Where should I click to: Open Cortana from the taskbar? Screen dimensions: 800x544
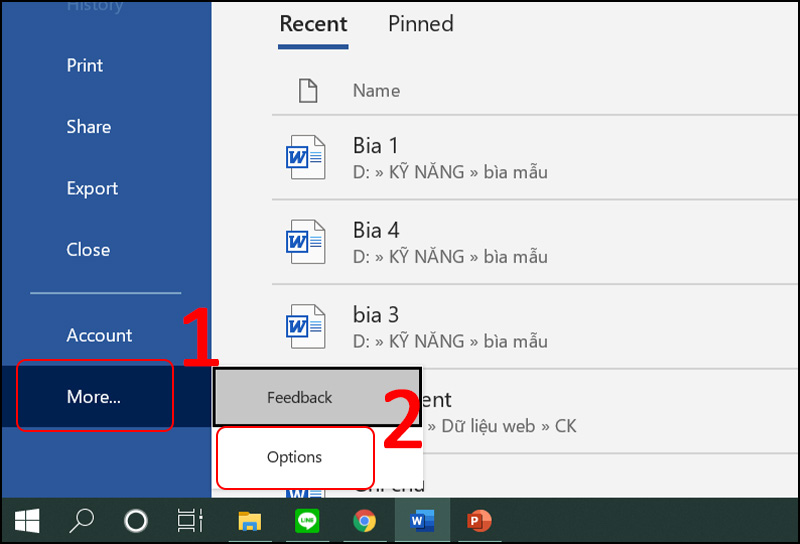pyautogui.click(x=135, y=521)
